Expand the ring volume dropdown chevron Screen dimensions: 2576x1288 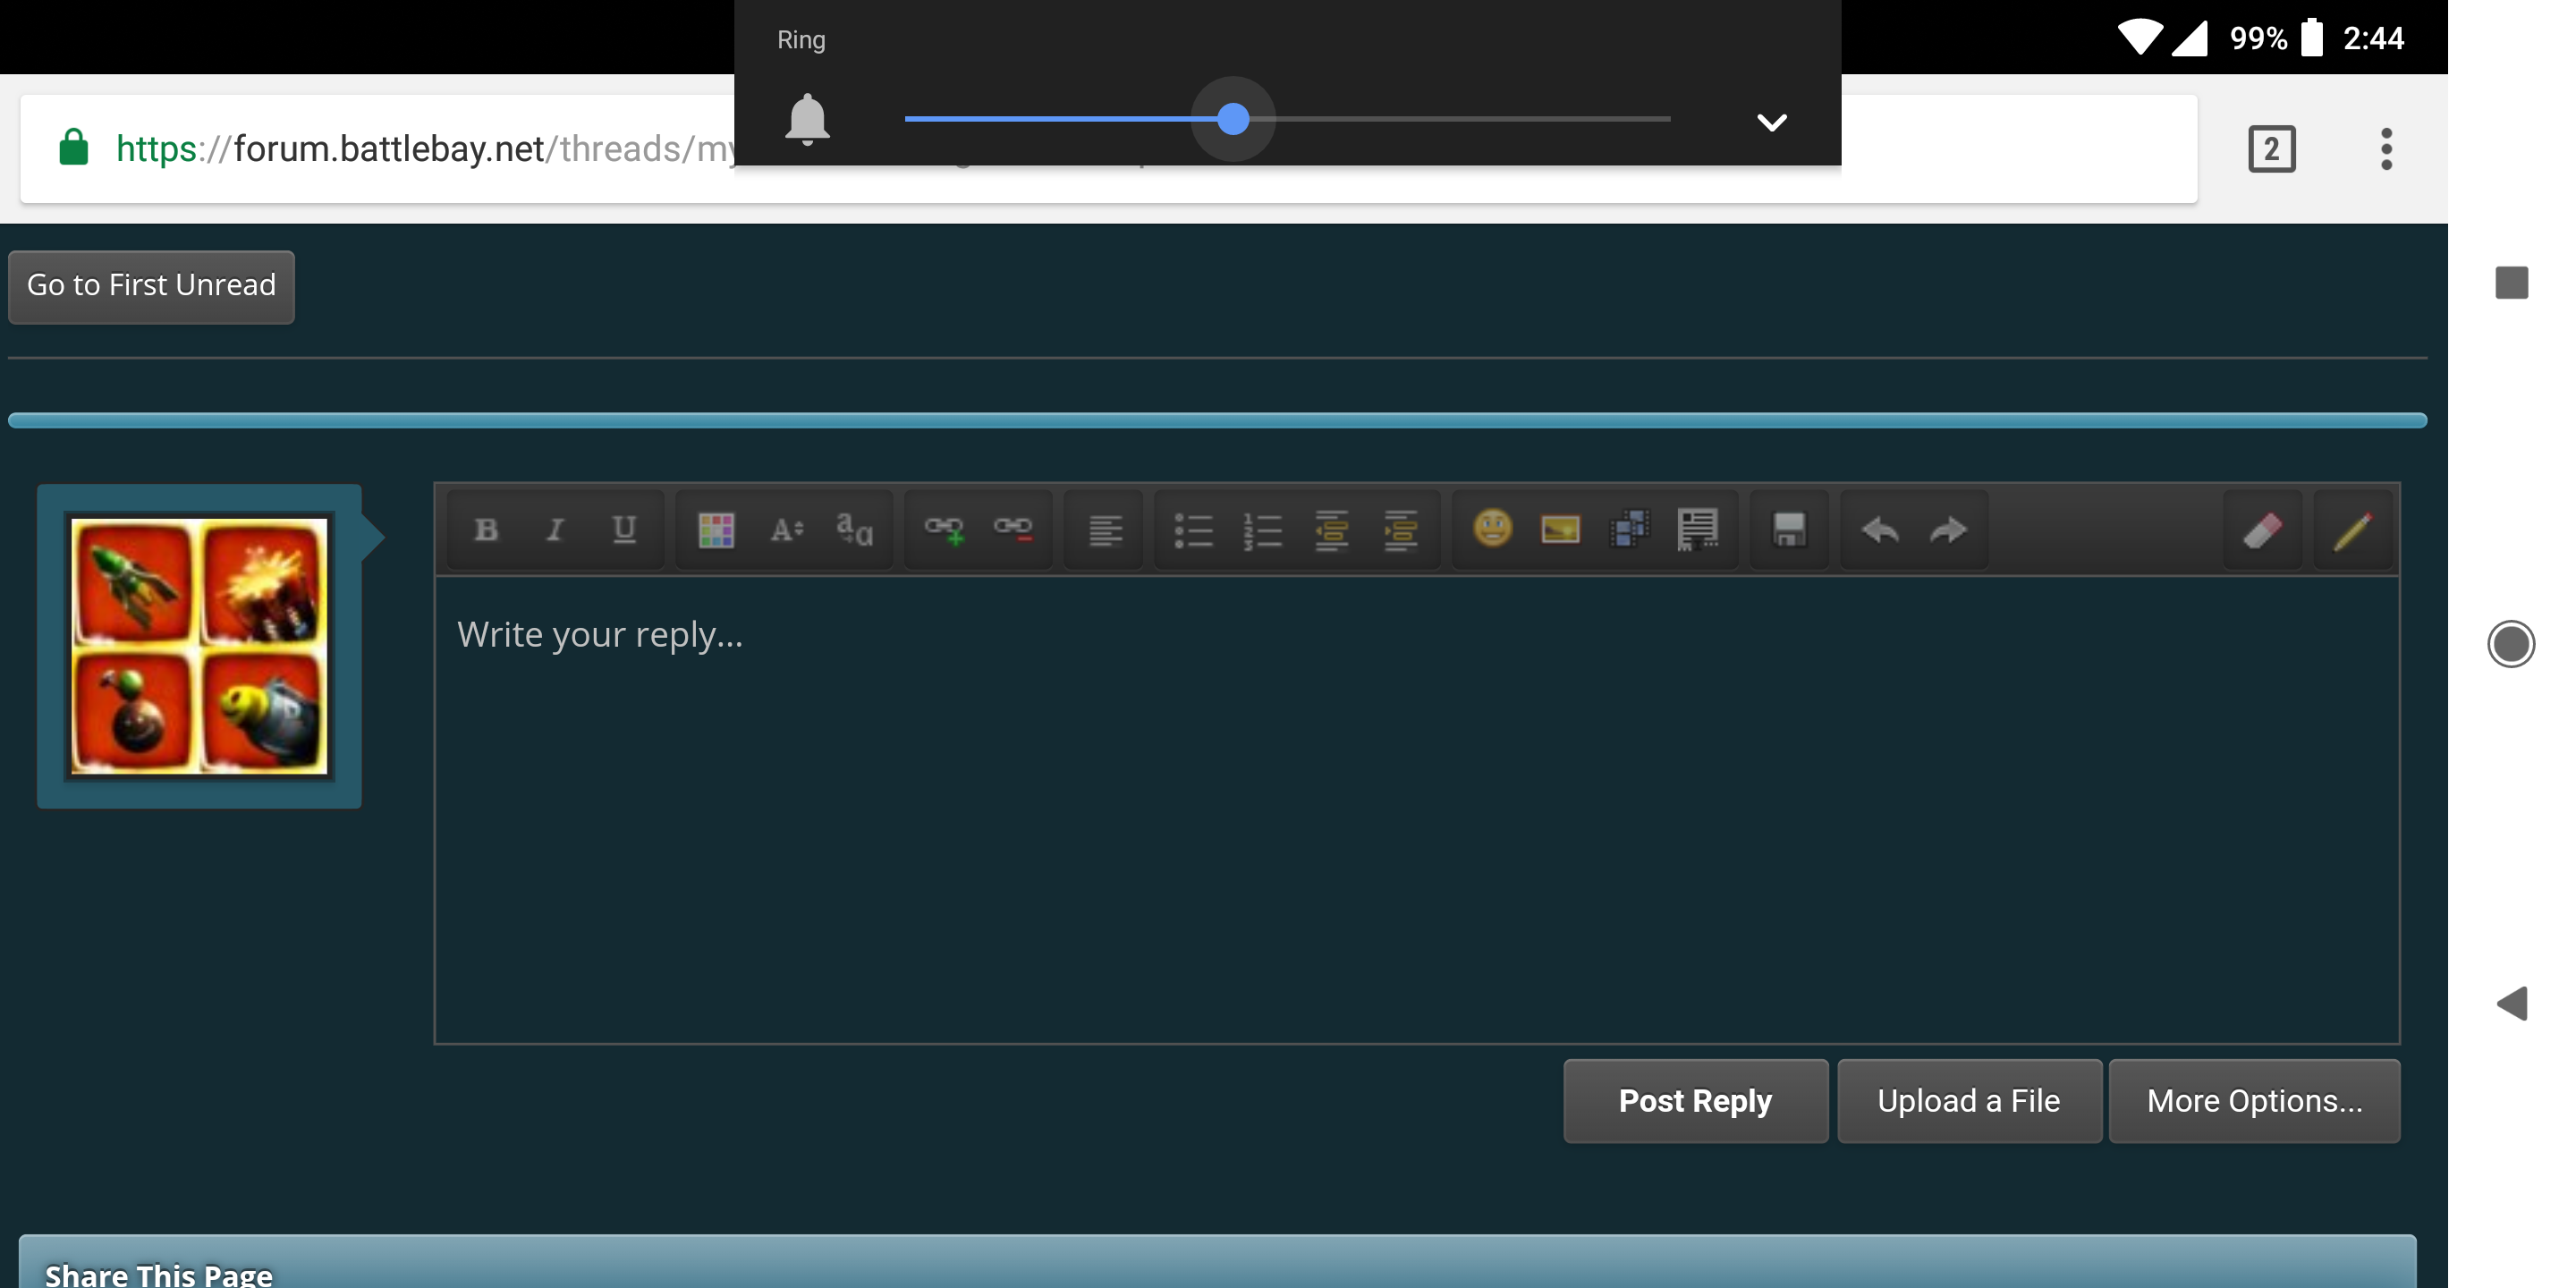1771,122
